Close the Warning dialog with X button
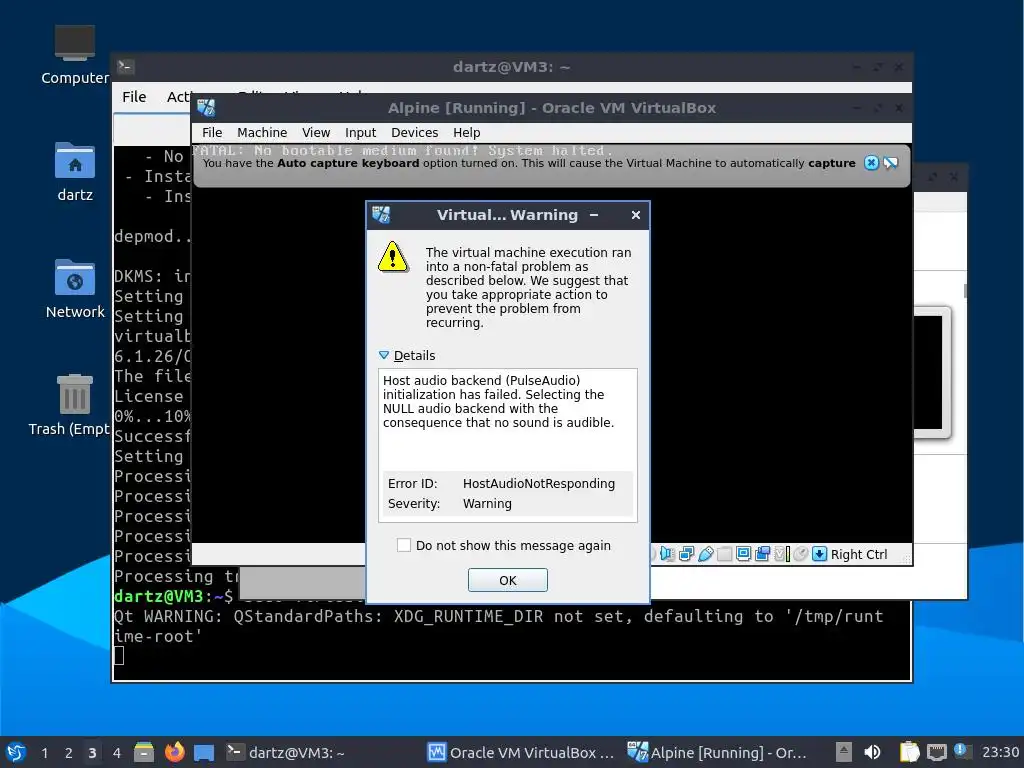This screenshot has height=768, width=1024. [635, 215]
